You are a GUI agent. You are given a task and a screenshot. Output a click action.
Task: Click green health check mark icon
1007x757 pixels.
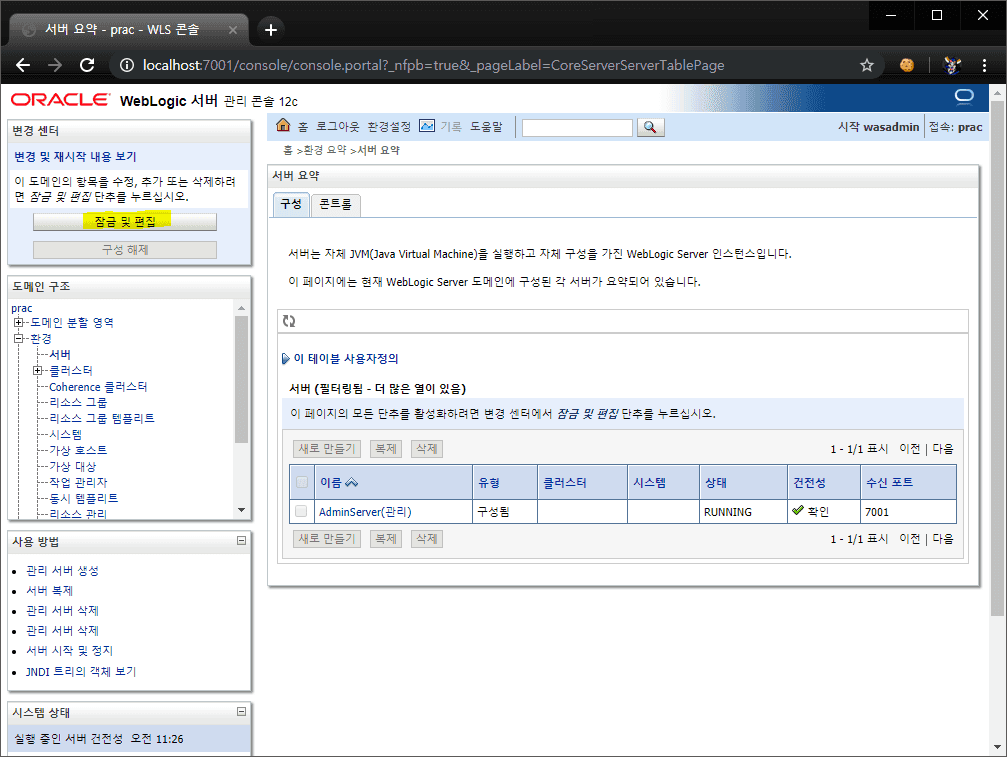798,510
